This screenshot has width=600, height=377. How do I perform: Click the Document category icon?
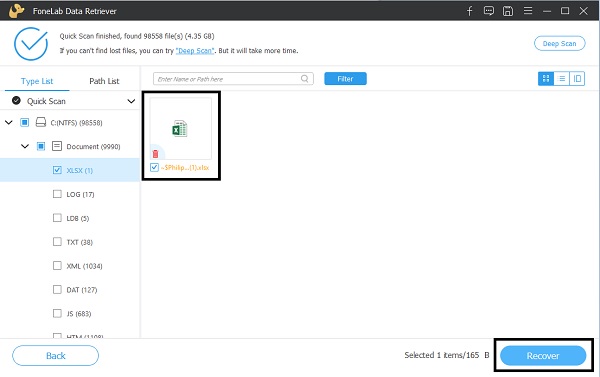(57, 146)
